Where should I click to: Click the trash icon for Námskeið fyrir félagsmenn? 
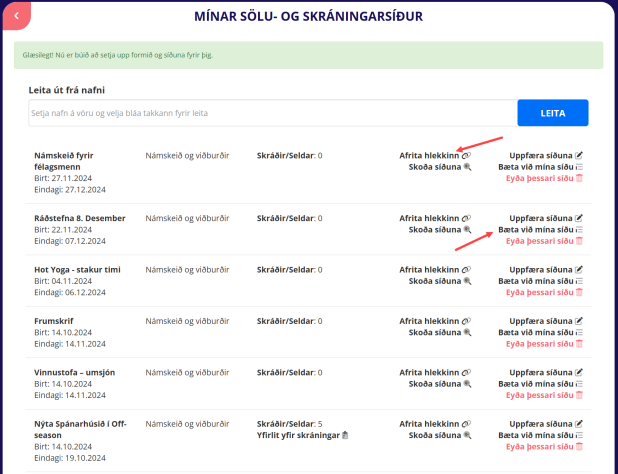pyautogui.click(x=580, y=178)
